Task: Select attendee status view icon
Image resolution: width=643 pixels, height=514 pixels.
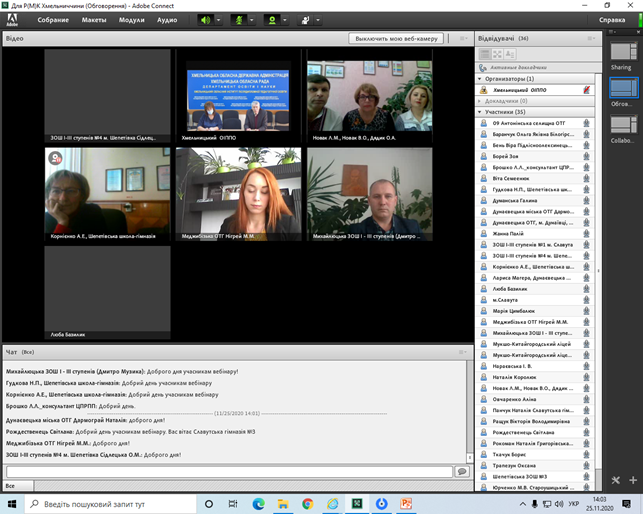Action: tap(510, 54)
